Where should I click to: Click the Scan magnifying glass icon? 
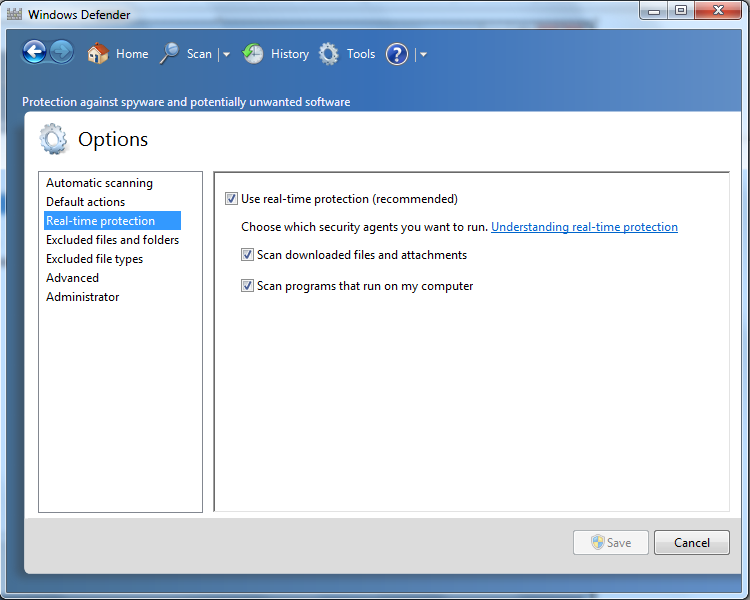click(169, 53)
